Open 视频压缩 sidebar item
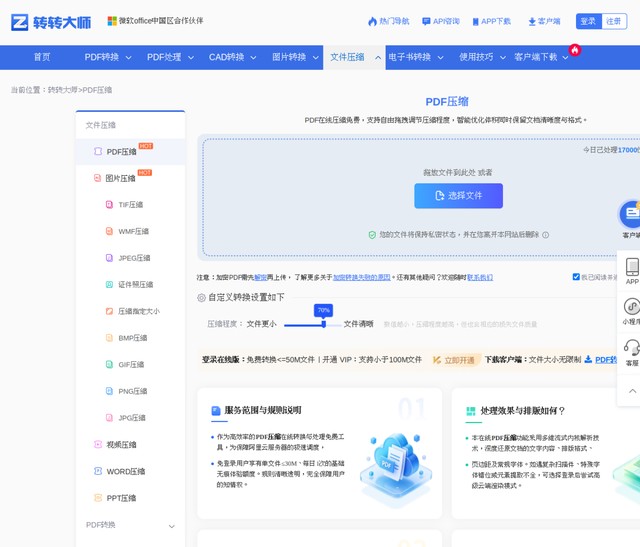640x547 pixels. 131,445
